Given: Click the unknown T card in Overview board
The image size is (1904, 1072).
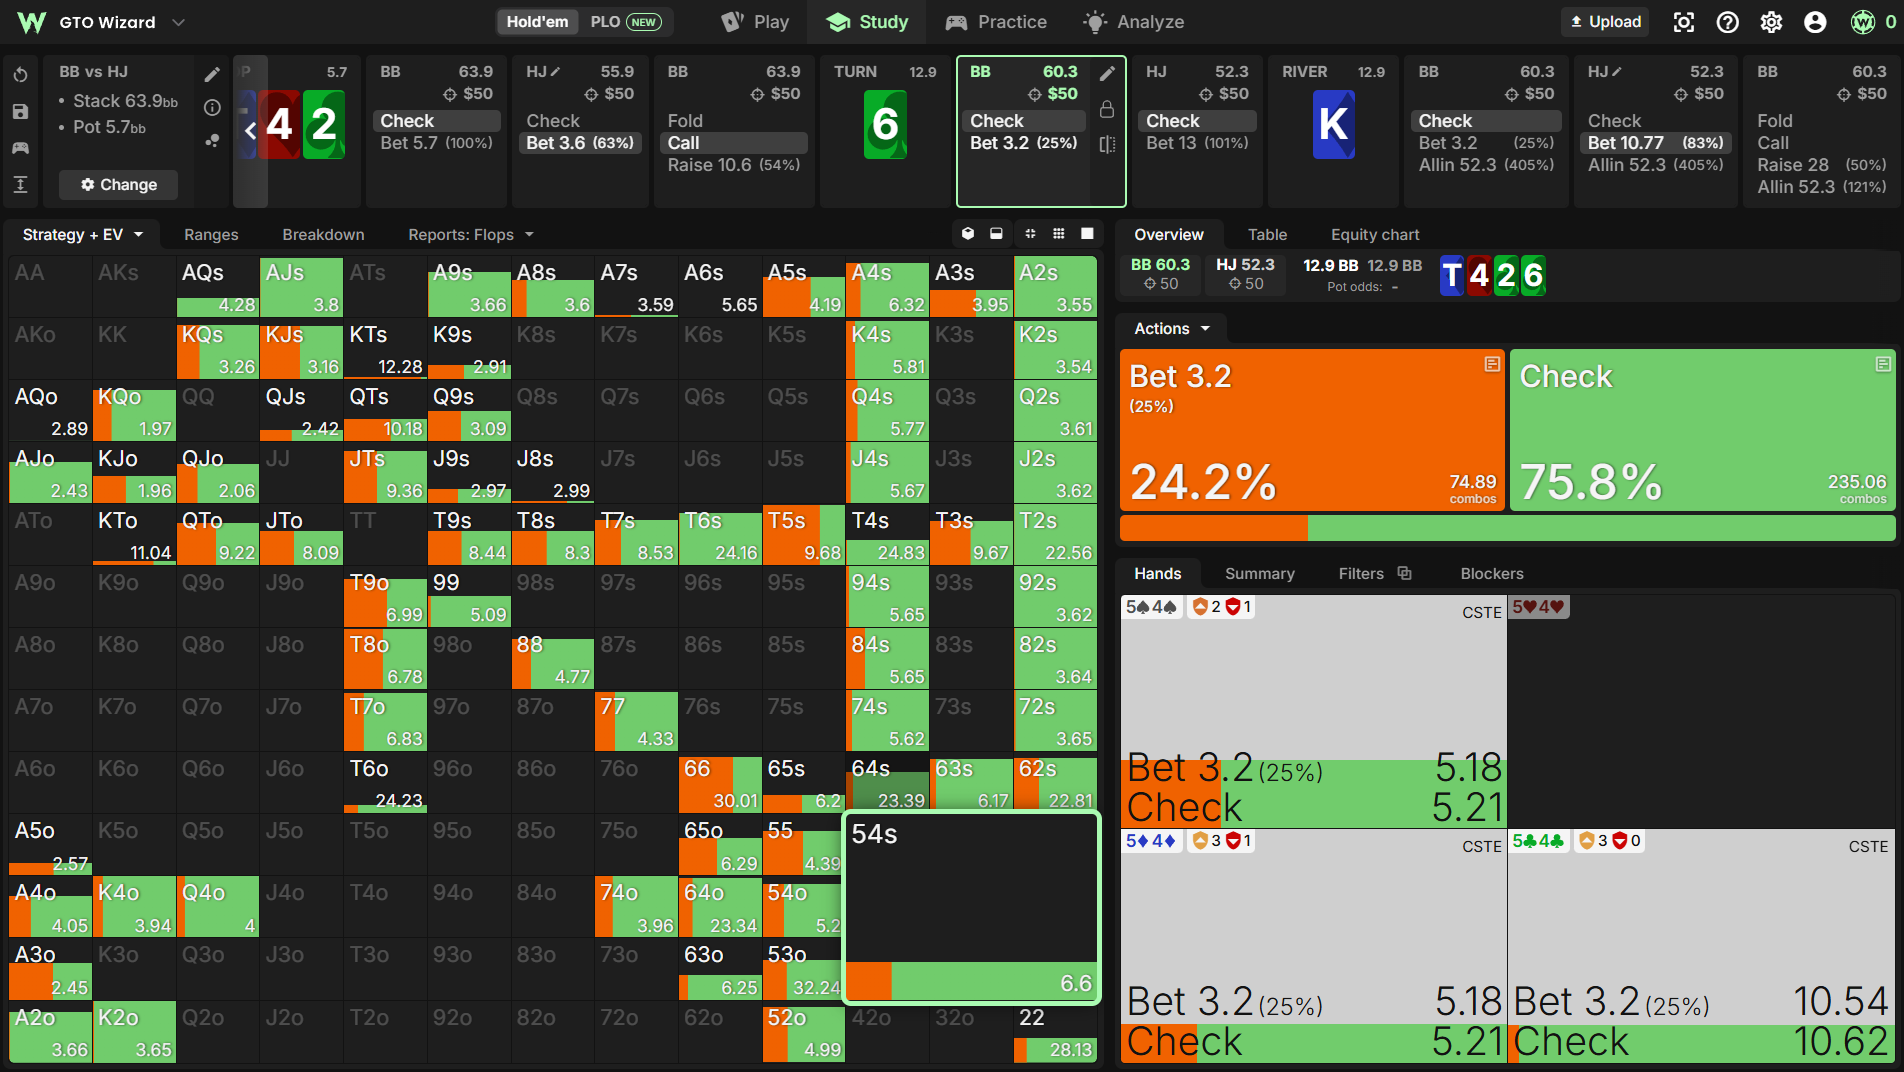Looking at the screenshot, I should [1452, 275].
